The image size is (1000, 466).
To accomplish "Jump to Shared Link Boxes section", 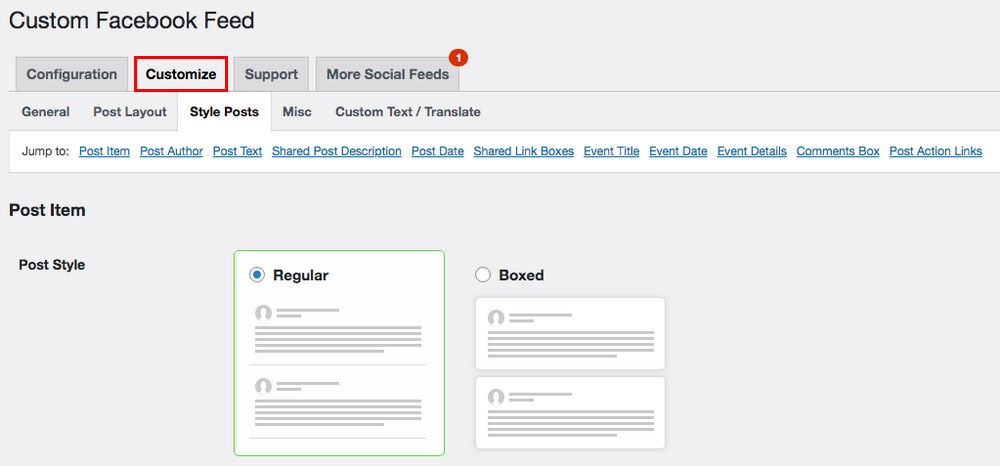I will (524, 151).
